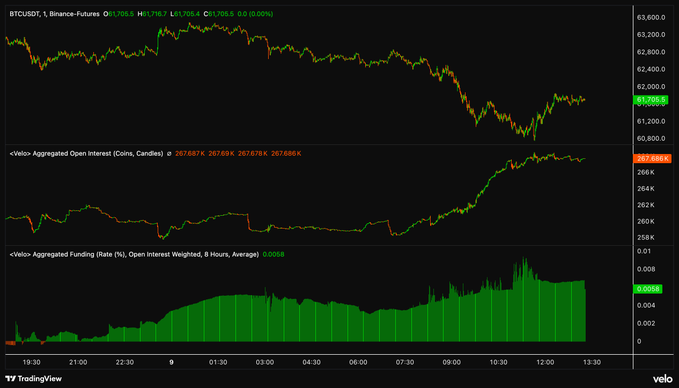Click the 267.687K open interest legend value
Image resolution: width=679 pixels, height=388 pixels.
(190, 153)
